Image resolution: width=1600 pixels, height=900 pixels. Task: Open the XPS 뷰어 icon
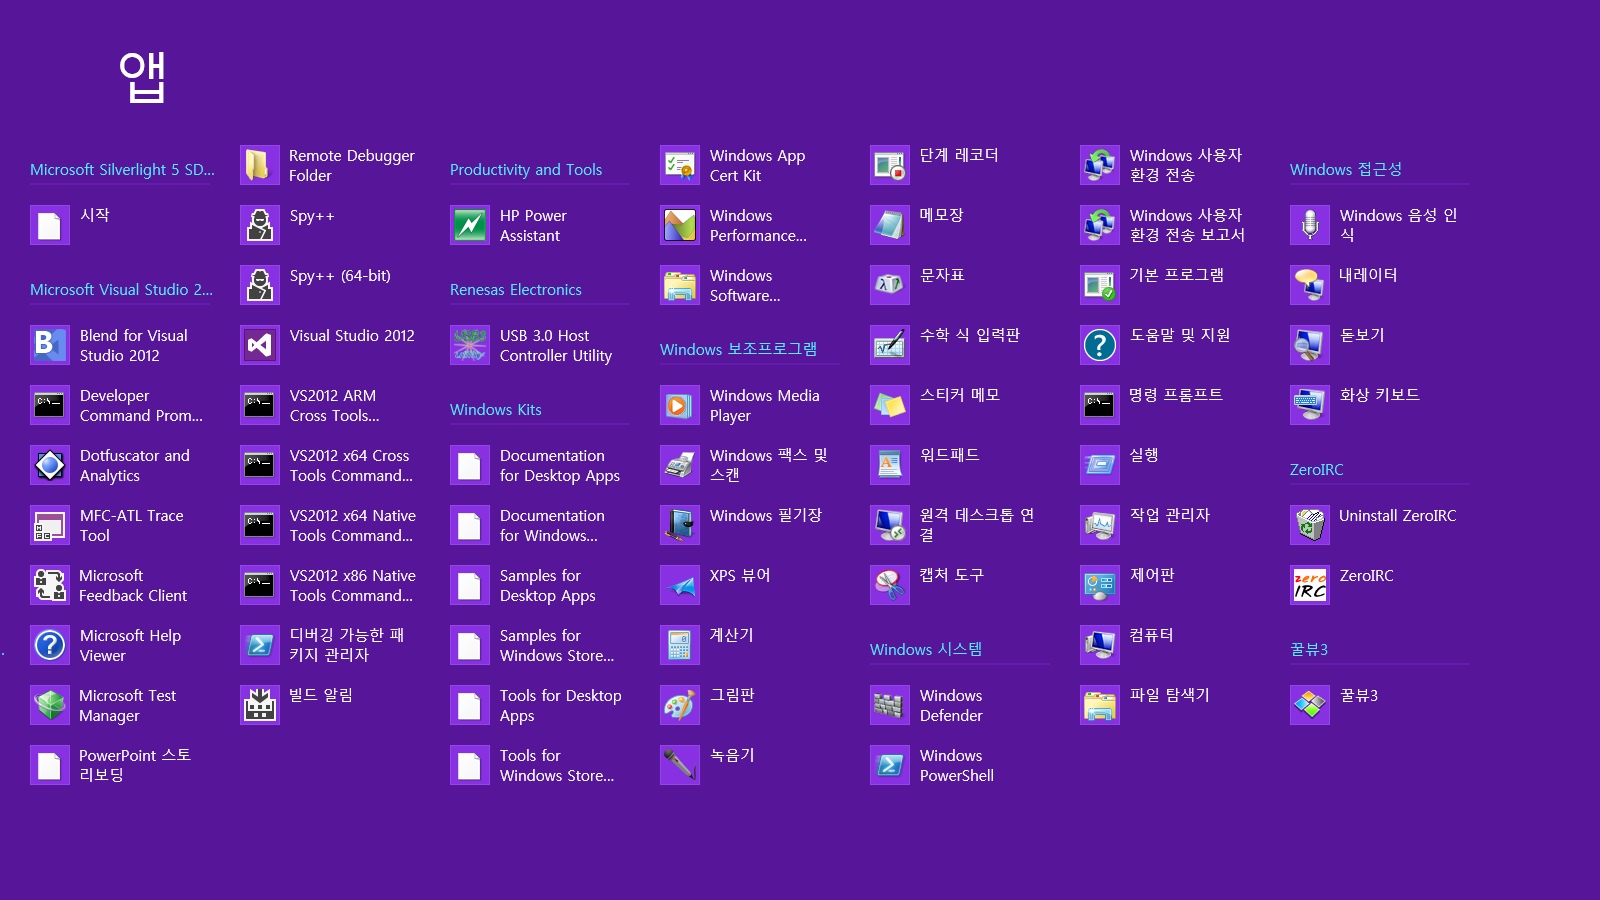[x=680, y=585]
